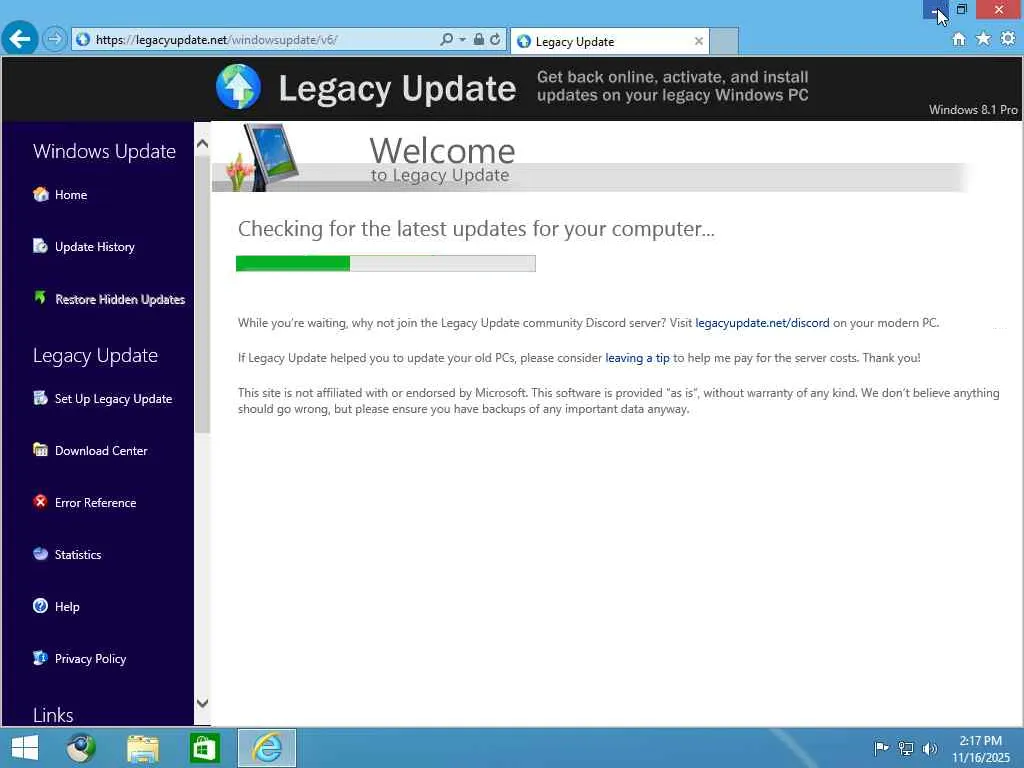This screenshot has height=768, width=1024.
Task: Click the browser Back arrow button
Action: coord(20,39)
